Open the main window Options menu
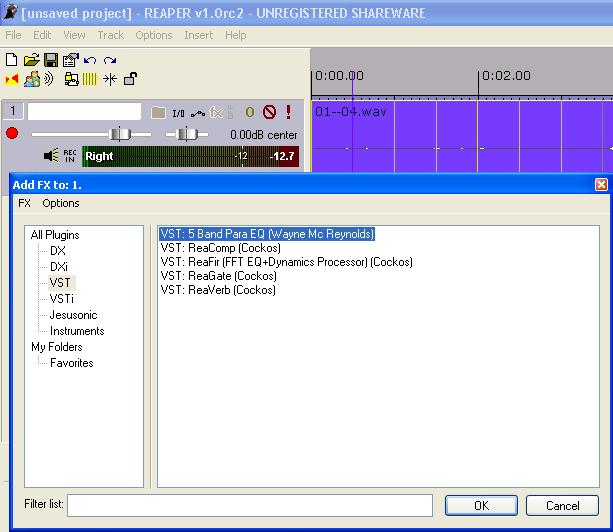This screenshot has width=613, height=532. coord(154,35)
